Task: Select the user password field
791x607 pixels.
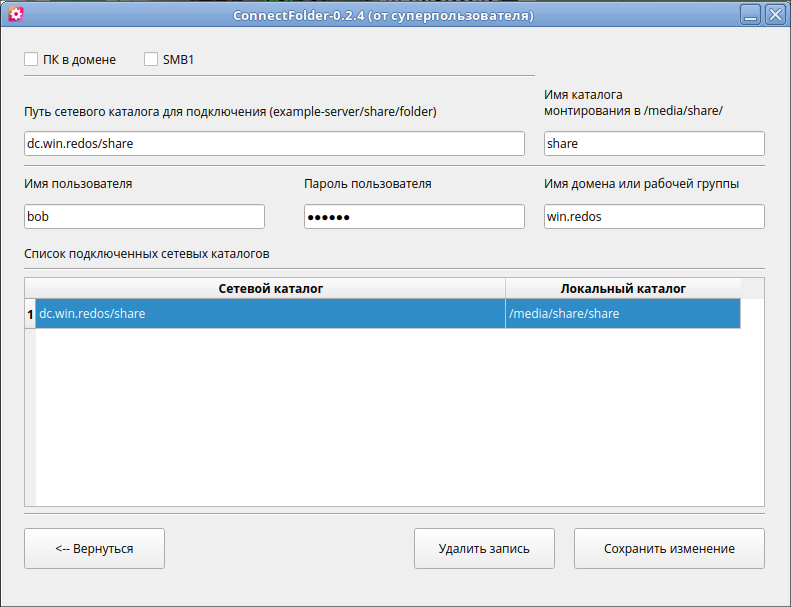Action: point(414,216)
